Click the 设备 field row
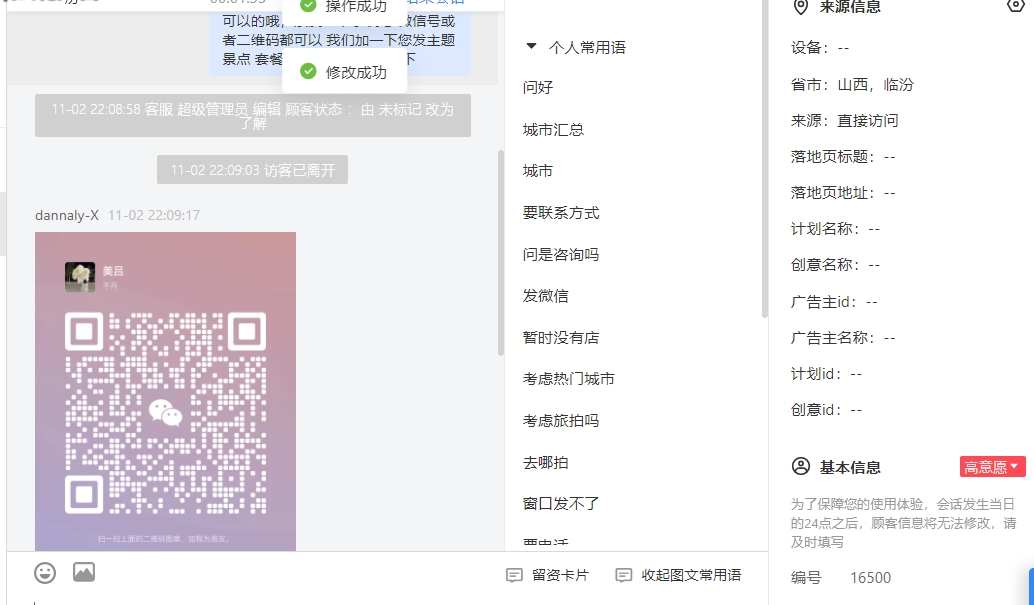Image resolution: width=1034 pixels, height=605 pixels. click(820, 48)
